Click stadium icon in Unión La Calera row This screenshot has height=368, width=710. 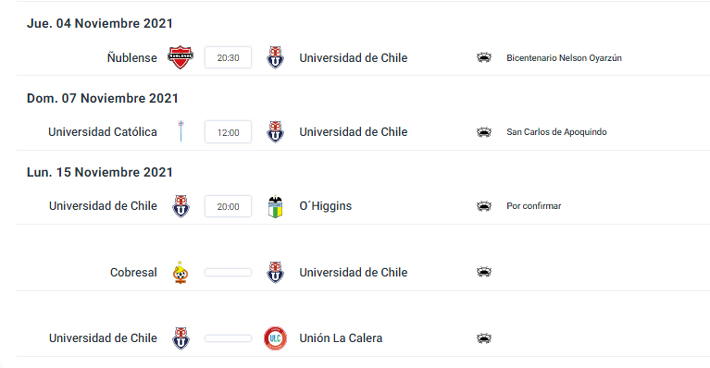pyautogui.click(x=484, y=338)
